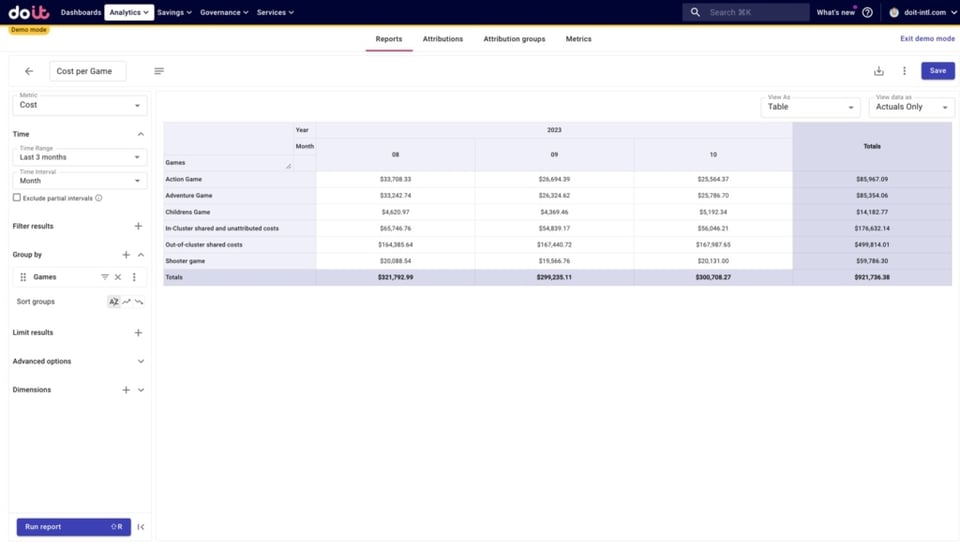
Task: Click the Run report button
Action: tap(73, 527)
